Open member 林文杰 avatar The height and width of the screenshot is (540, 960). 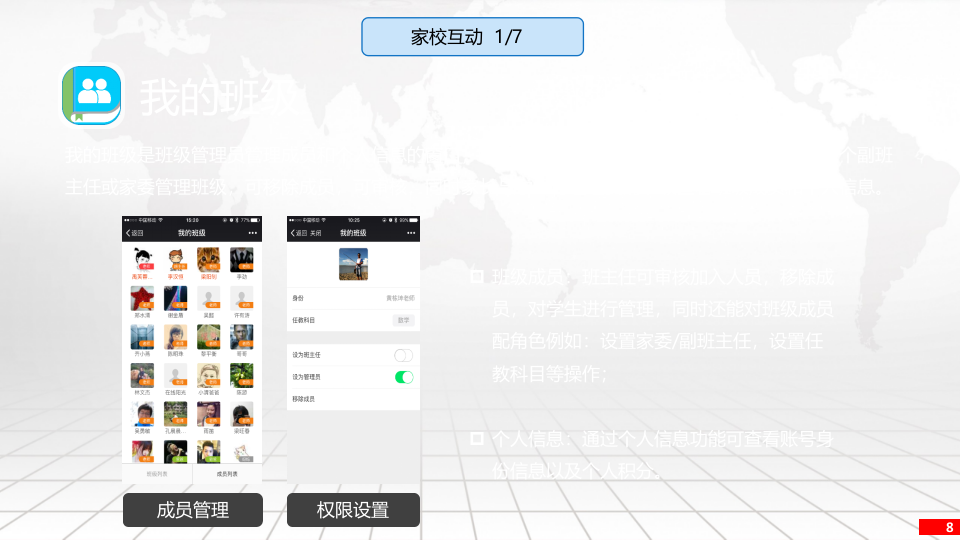pos(142,375)
